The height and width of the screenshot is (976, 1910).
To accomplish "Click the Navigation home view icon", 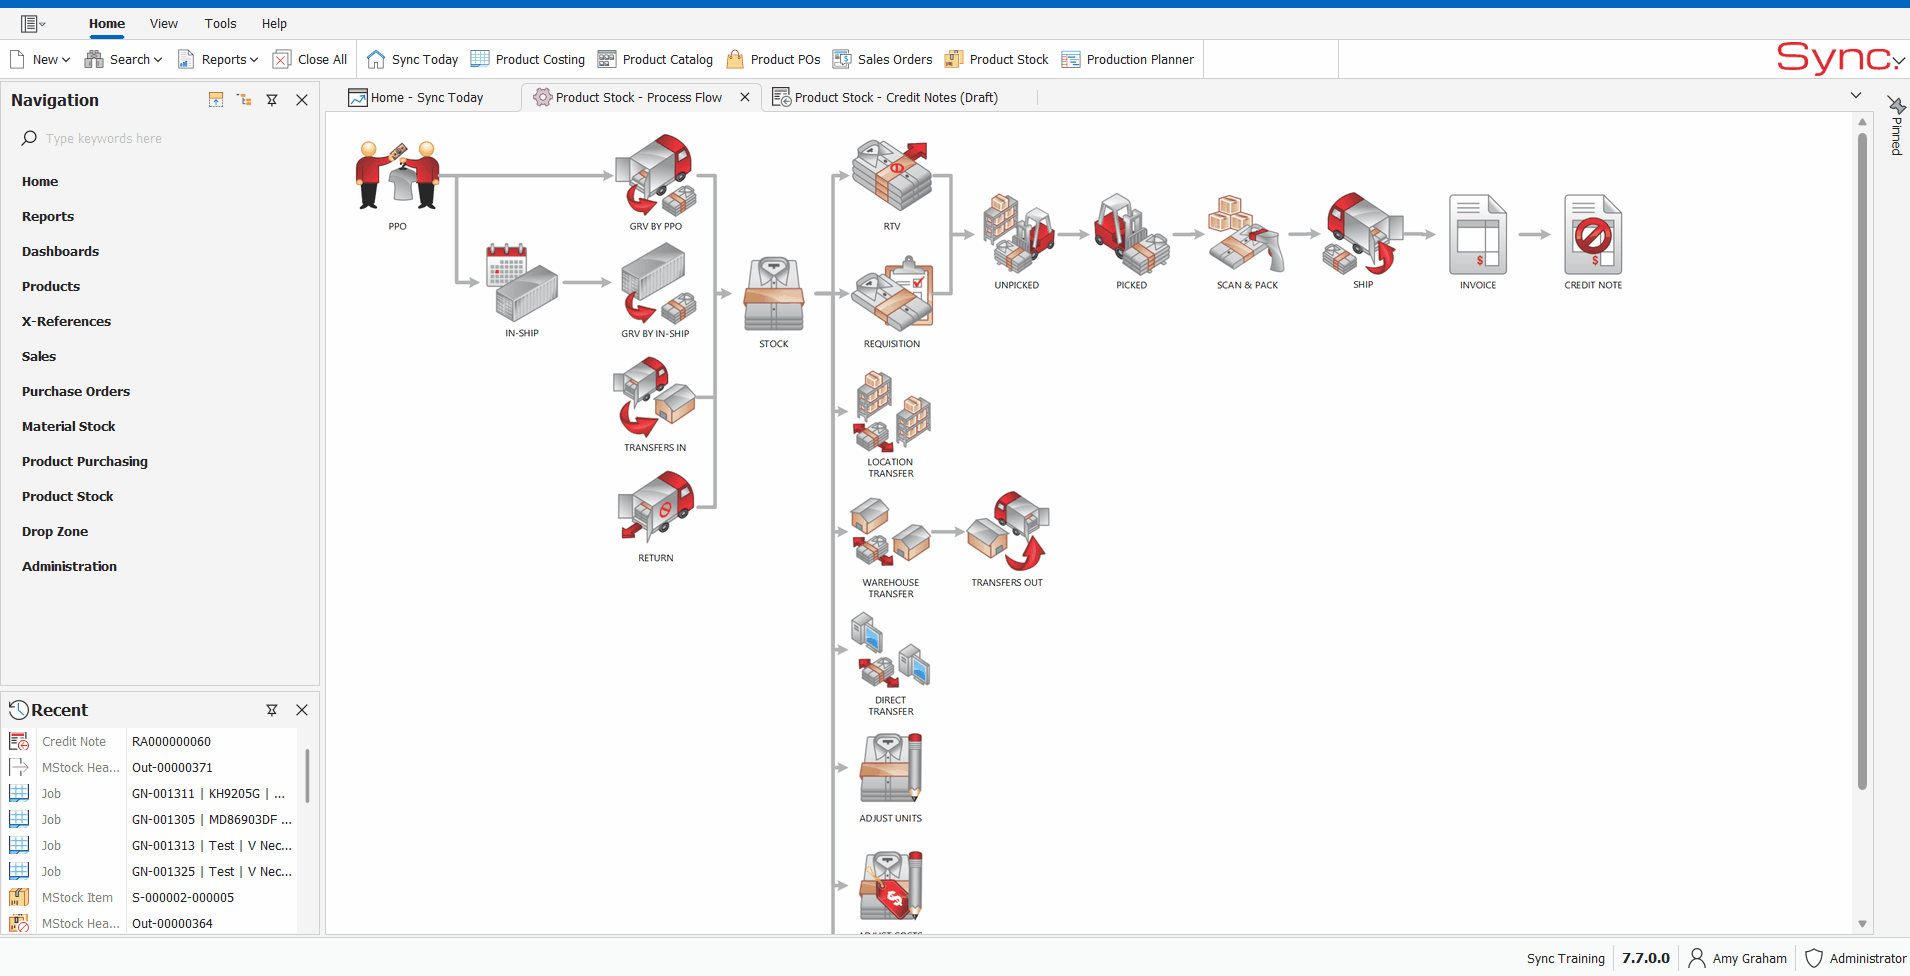I will point(216,100).
